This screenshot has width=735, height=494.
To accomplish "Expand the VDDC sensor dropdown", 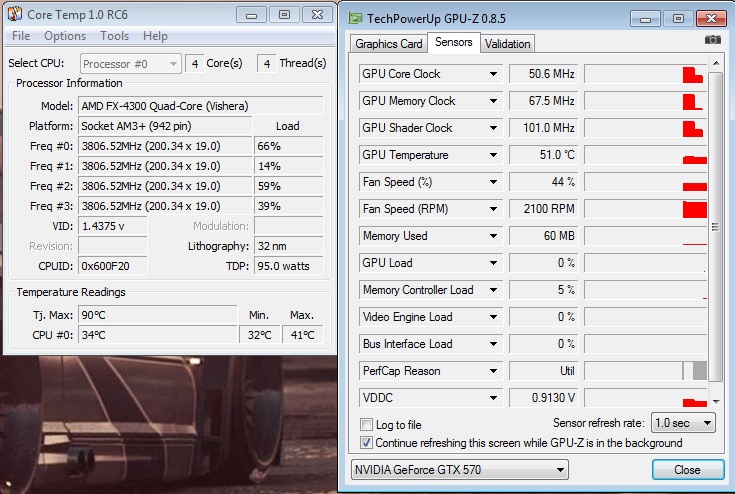I will (x=493, y=398).
